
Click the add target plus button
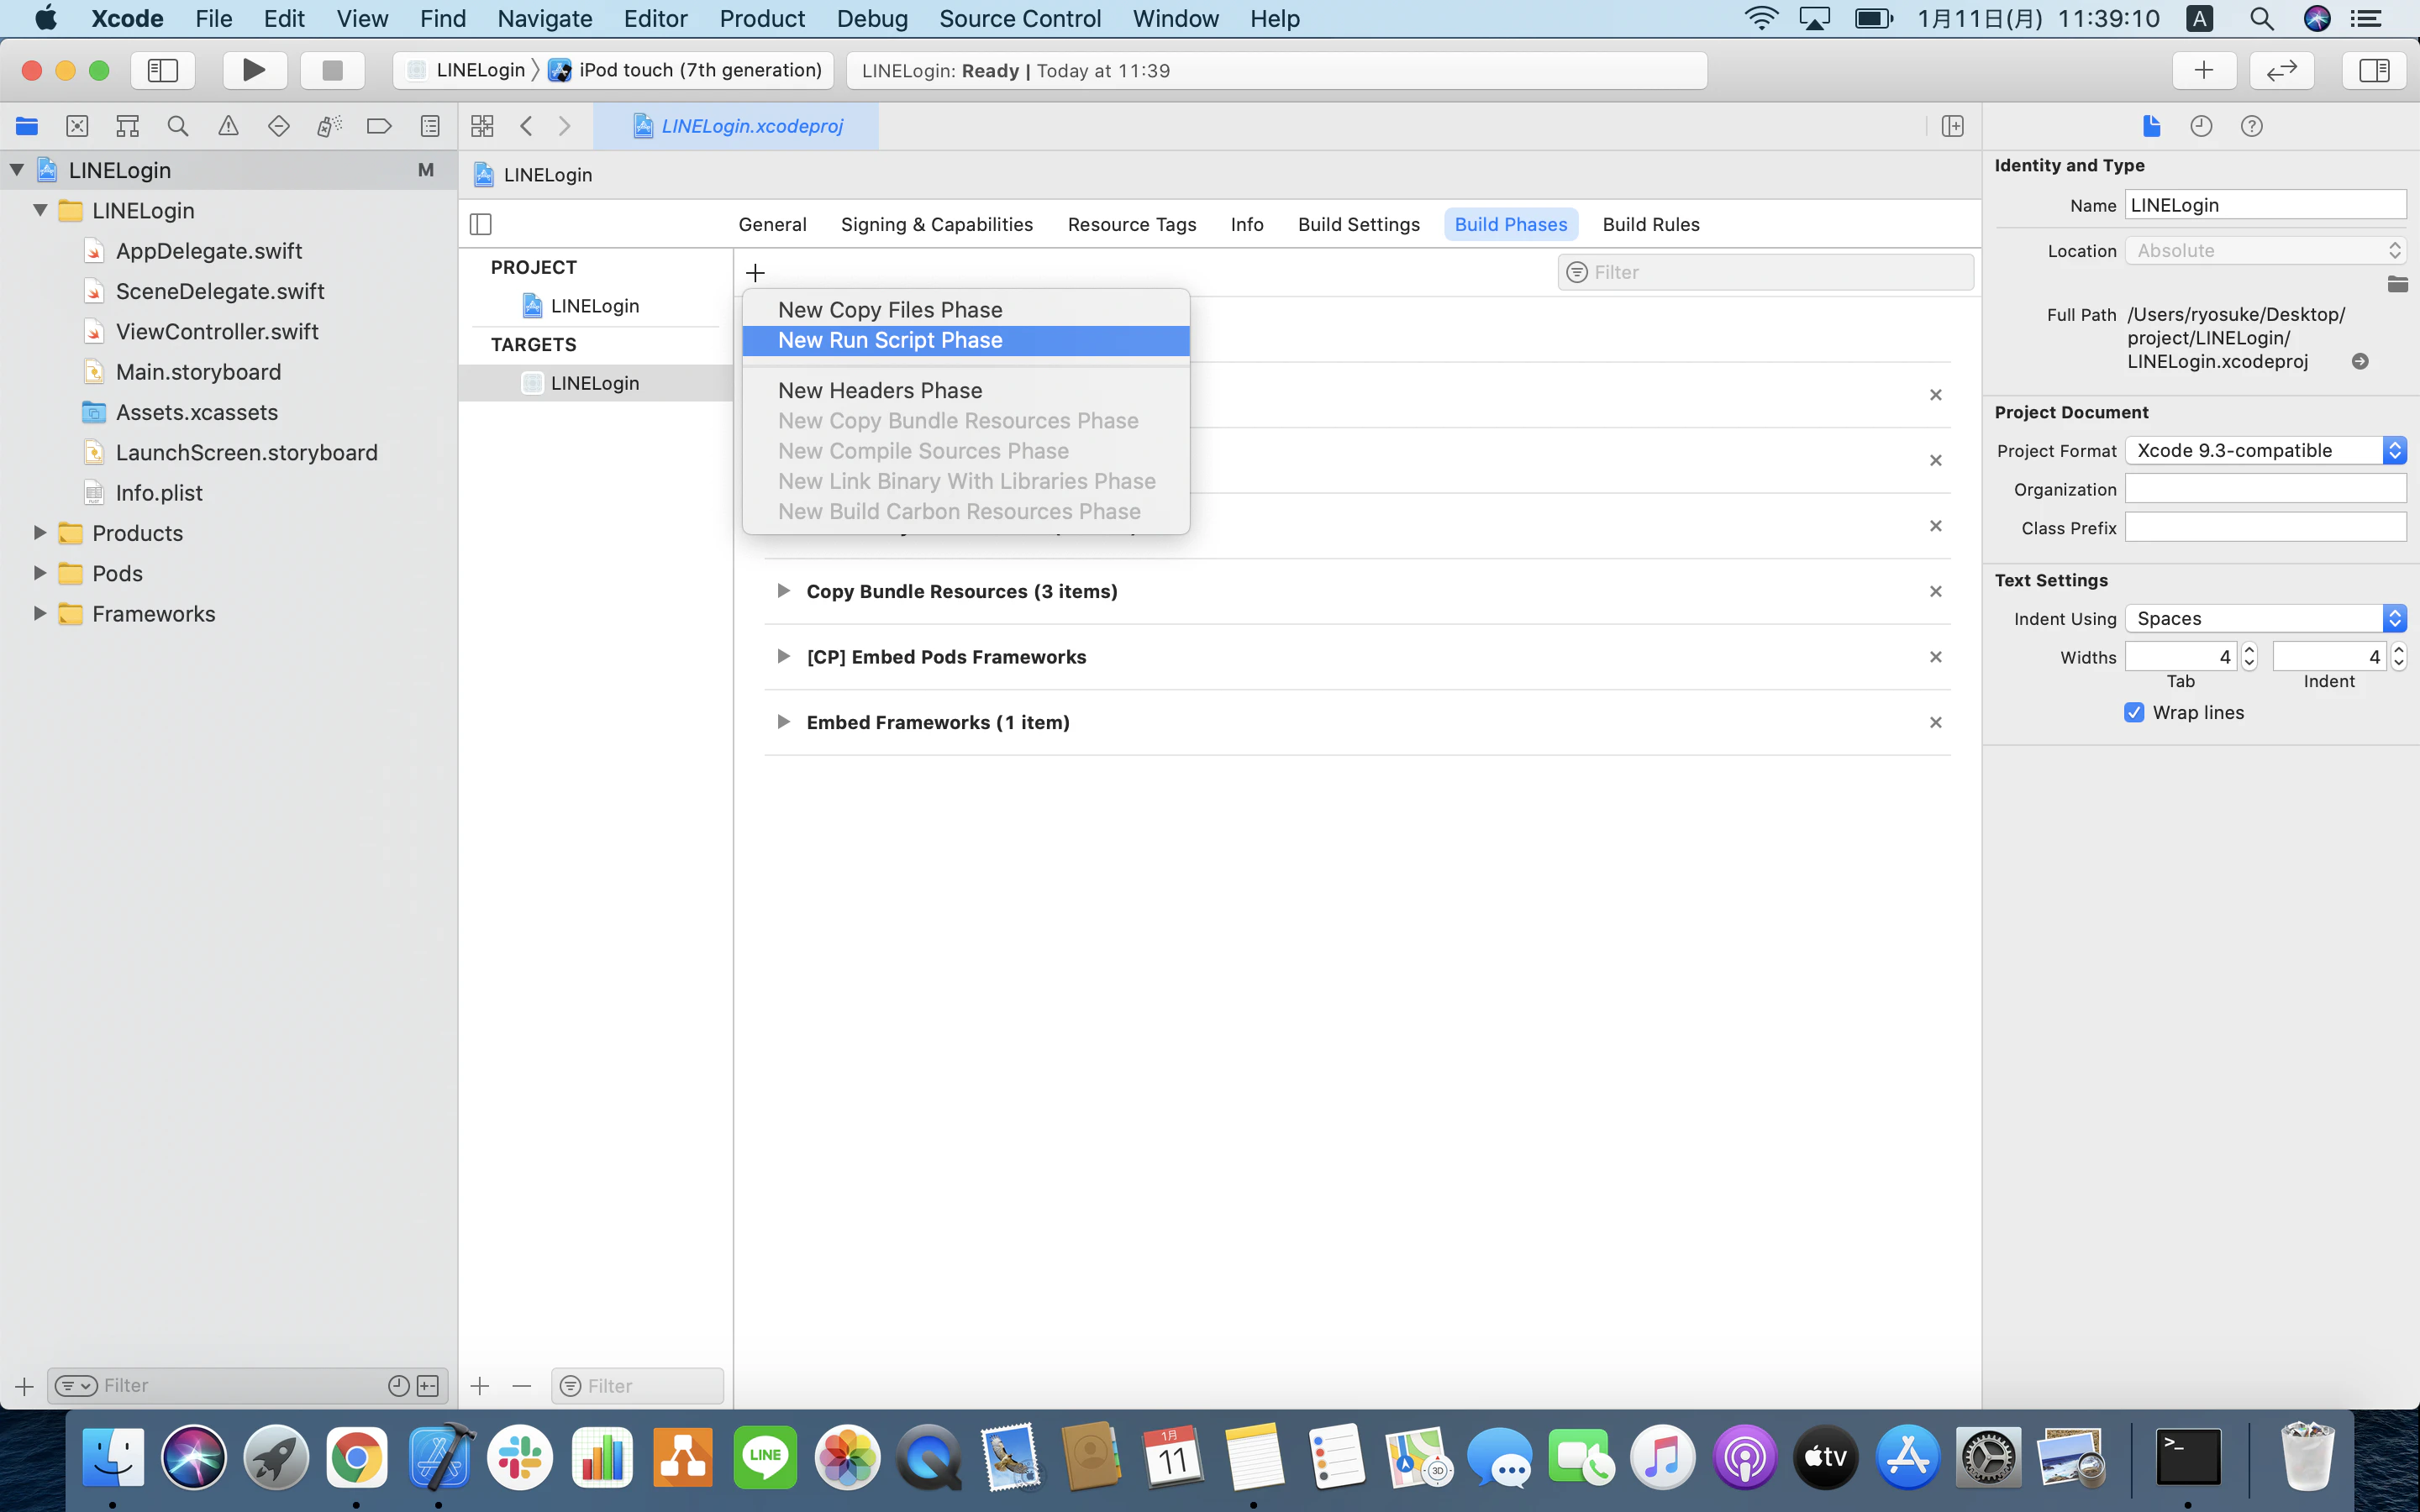(480, 1385)
